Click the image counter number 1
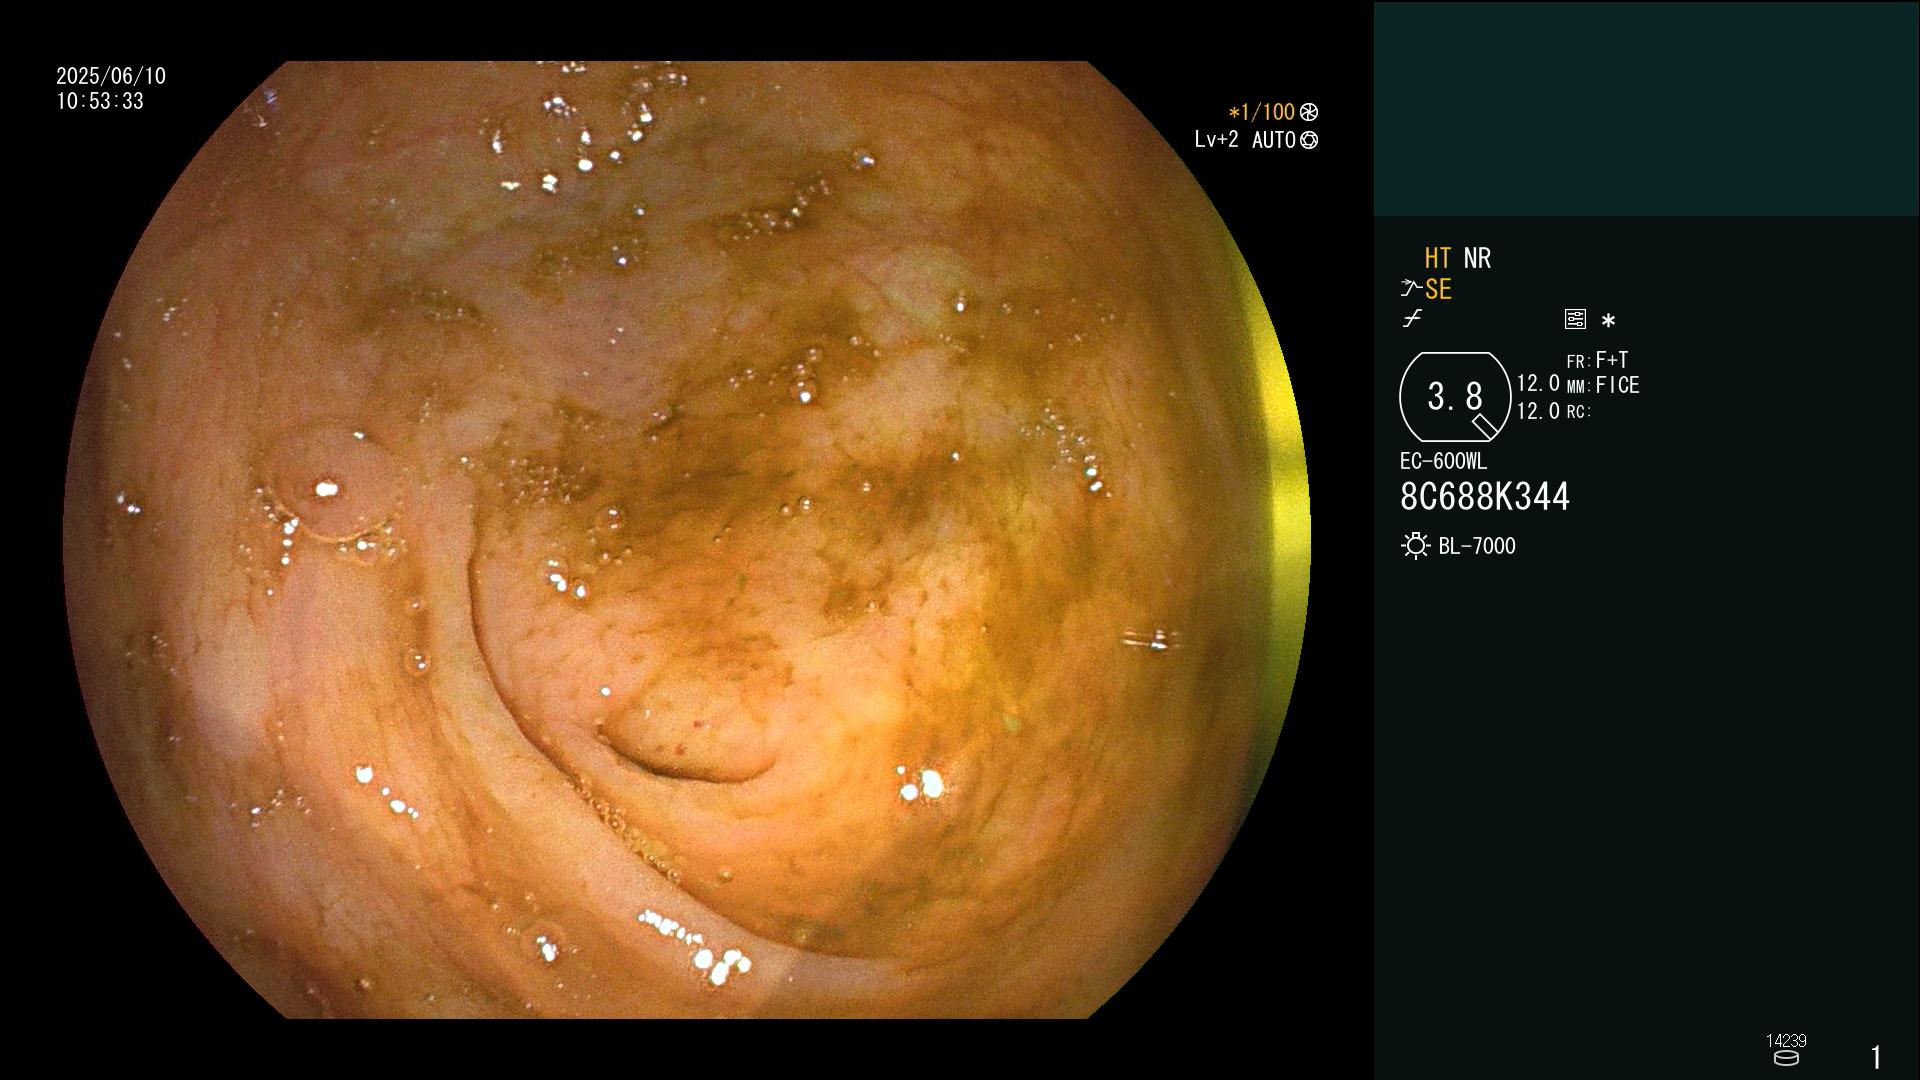The width and height of the screenshot is (1920, 1080). point(1876,1057)
